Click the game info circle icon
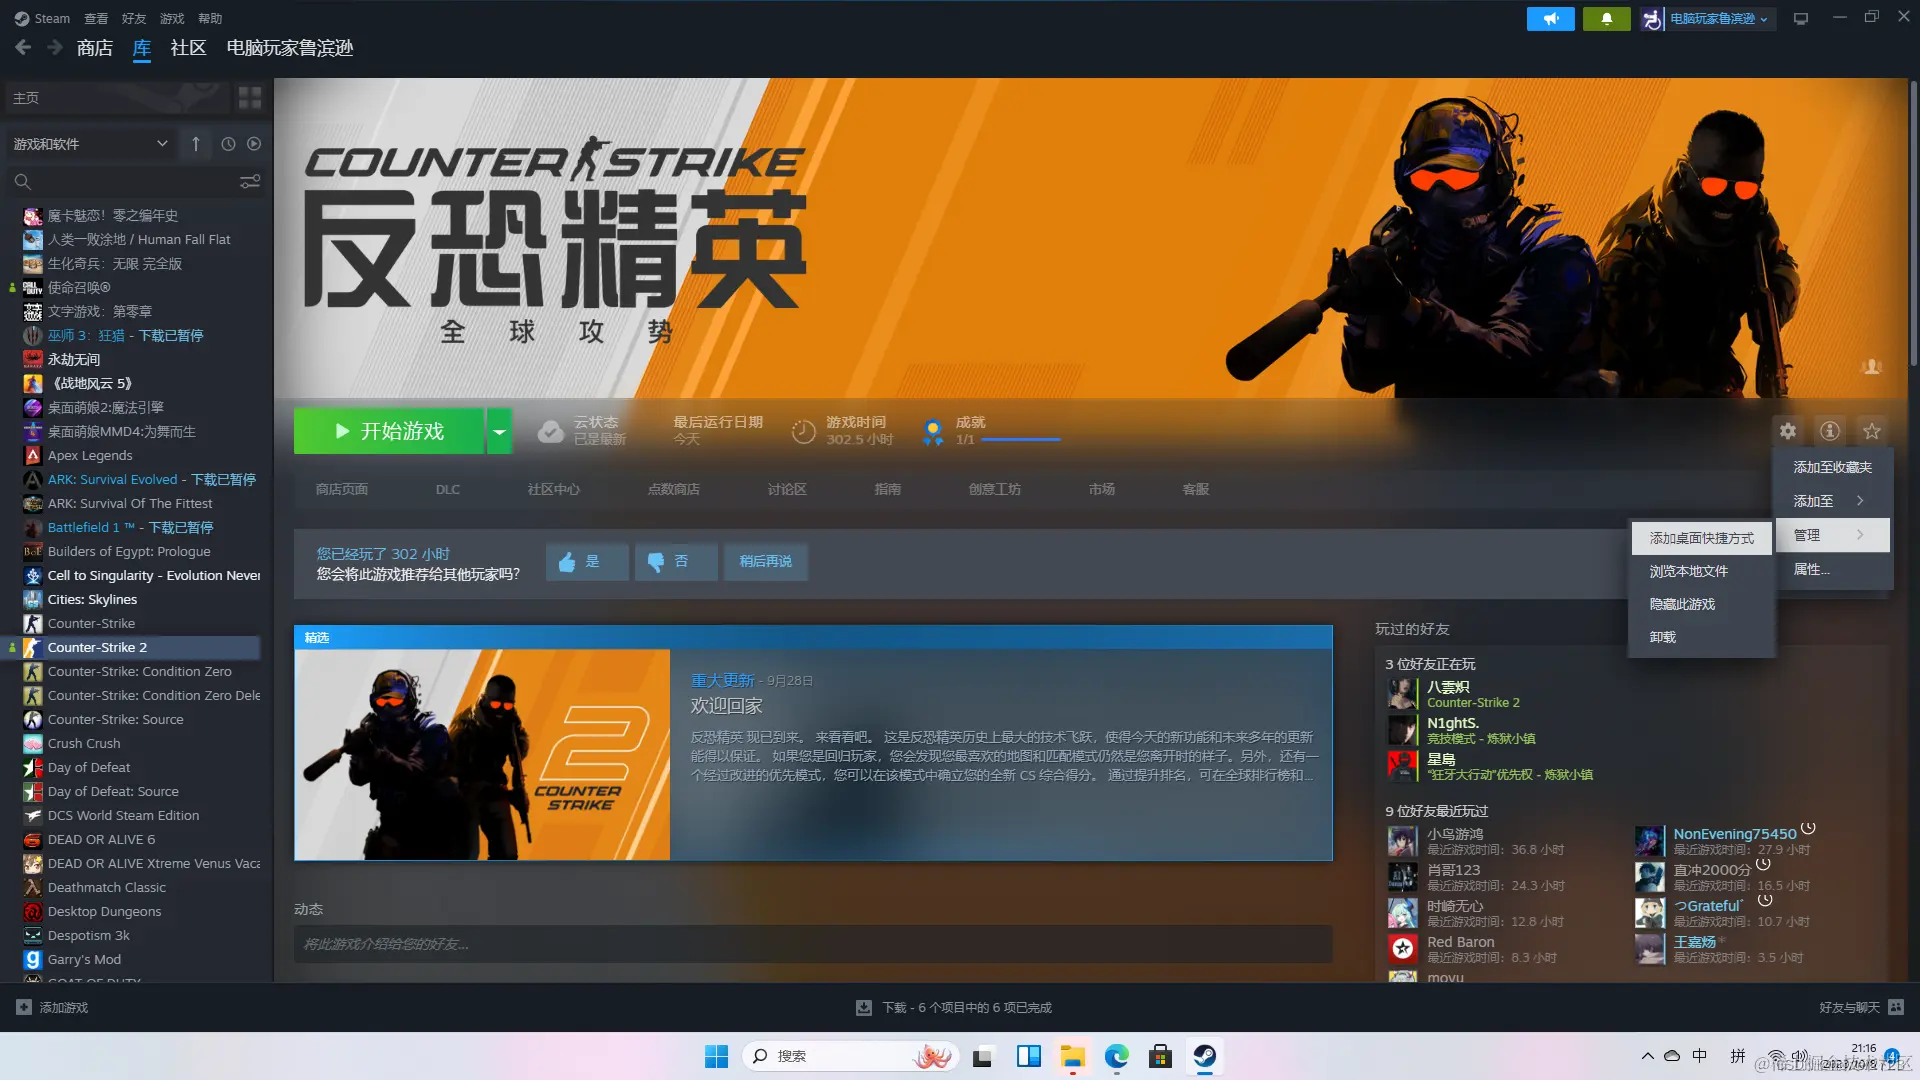The image size is (1920, 1080). pos(1830,431)
